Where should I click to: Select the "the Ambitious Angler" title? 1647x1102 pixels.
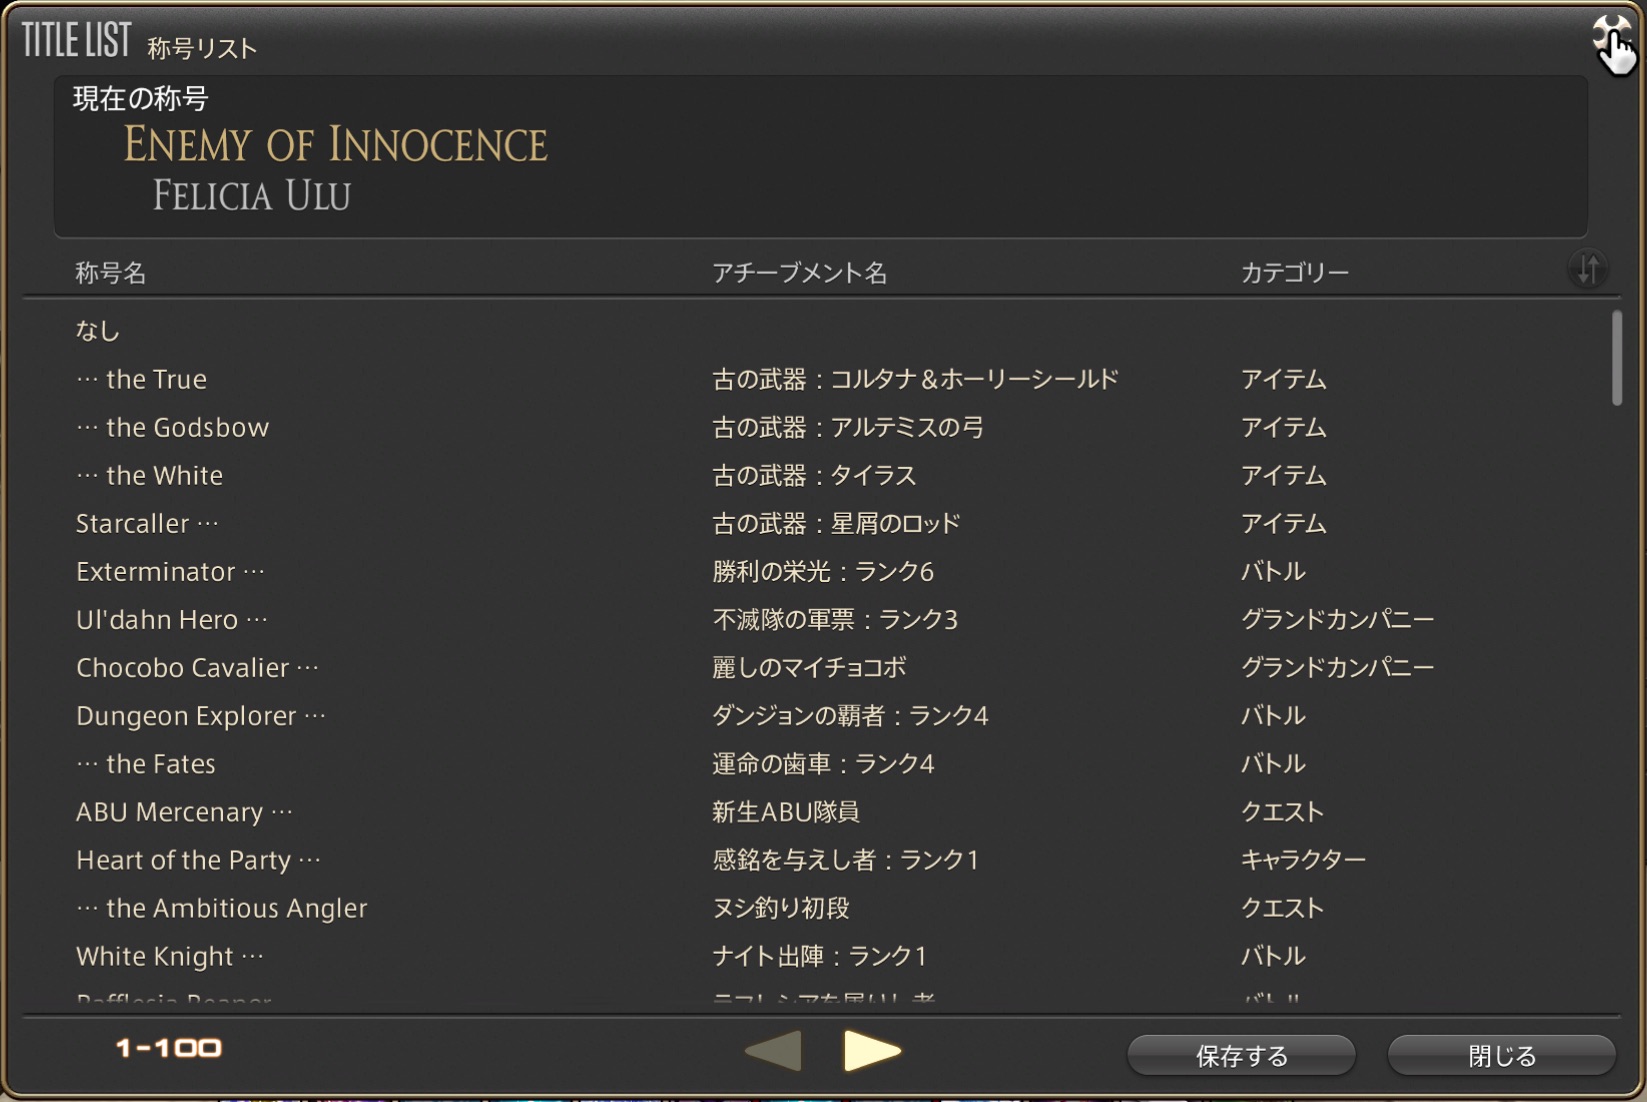coord(221,907)
